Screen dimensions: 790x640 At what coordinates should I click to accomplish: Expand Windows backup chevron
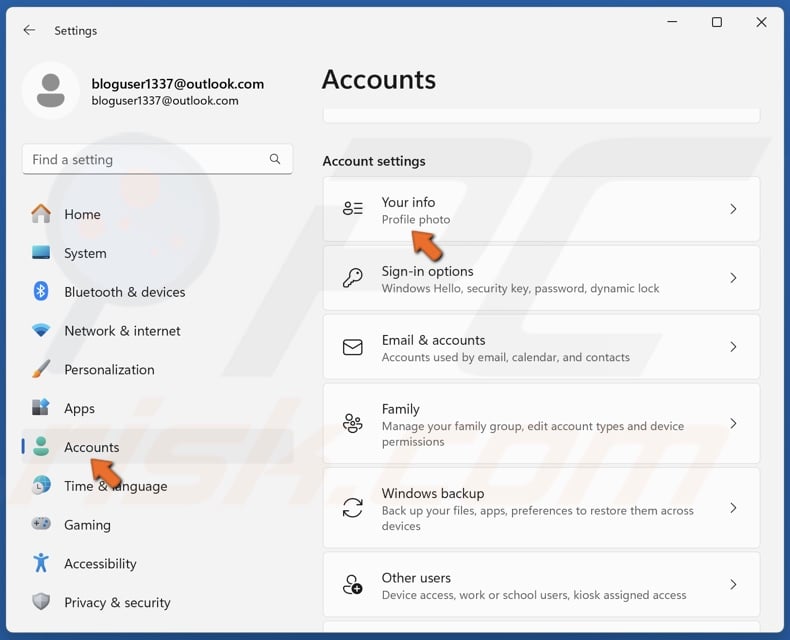click(x=734, y=507)
